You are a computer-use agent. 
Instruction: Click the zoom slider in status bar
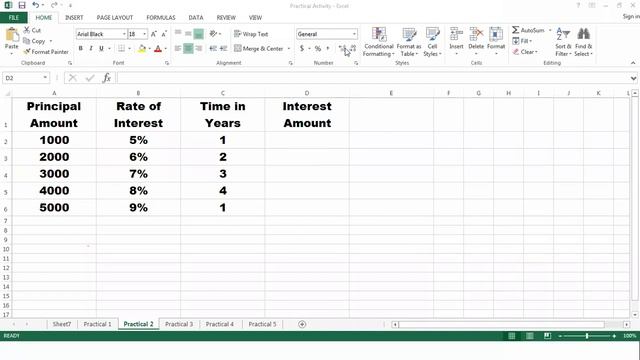(587, 336)
